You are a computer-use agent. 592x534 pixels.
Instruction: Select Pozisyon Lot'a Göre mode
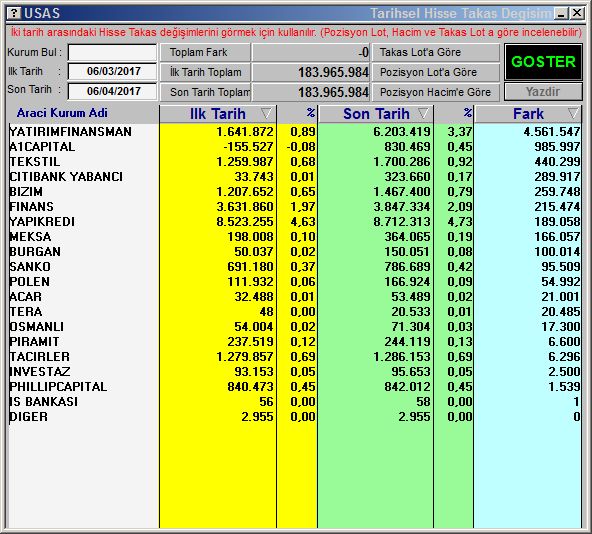[x=436, y=72]
